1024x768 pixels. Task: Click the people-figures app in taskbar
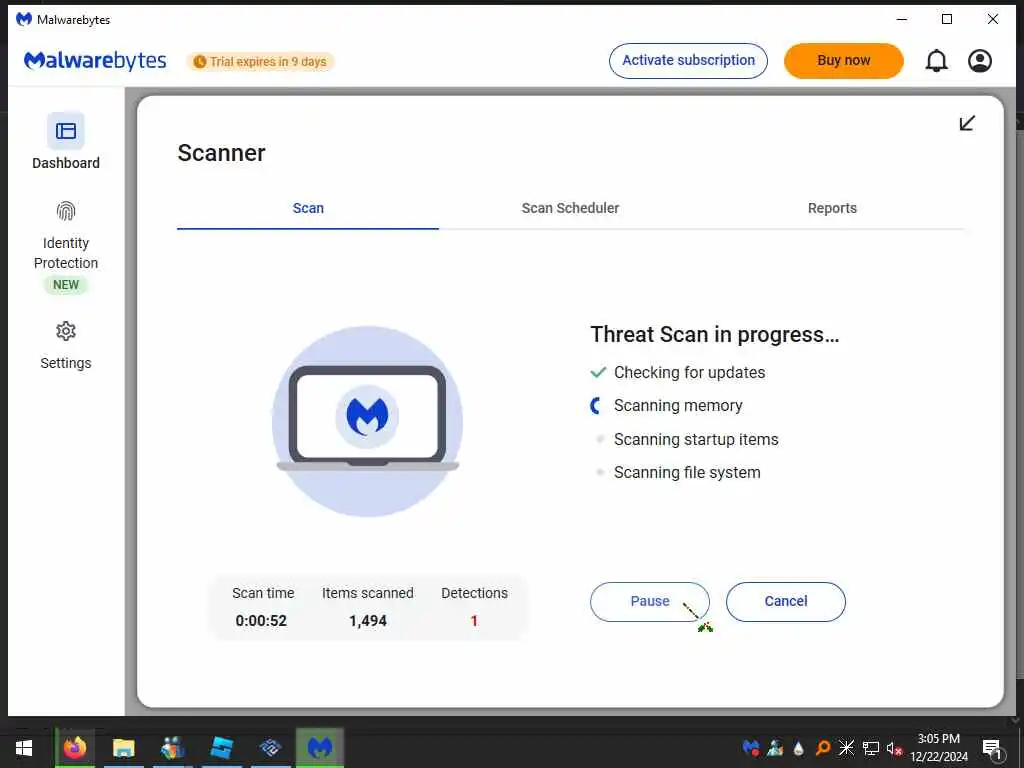point(173,748)
